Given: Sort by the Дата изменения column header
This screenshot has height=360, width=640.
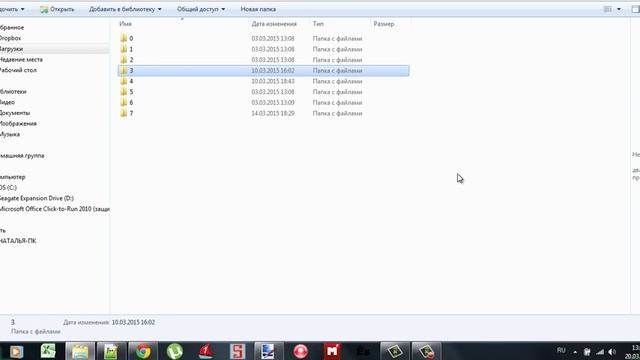Looking at the screenshot, I should [x=274, y=24].
